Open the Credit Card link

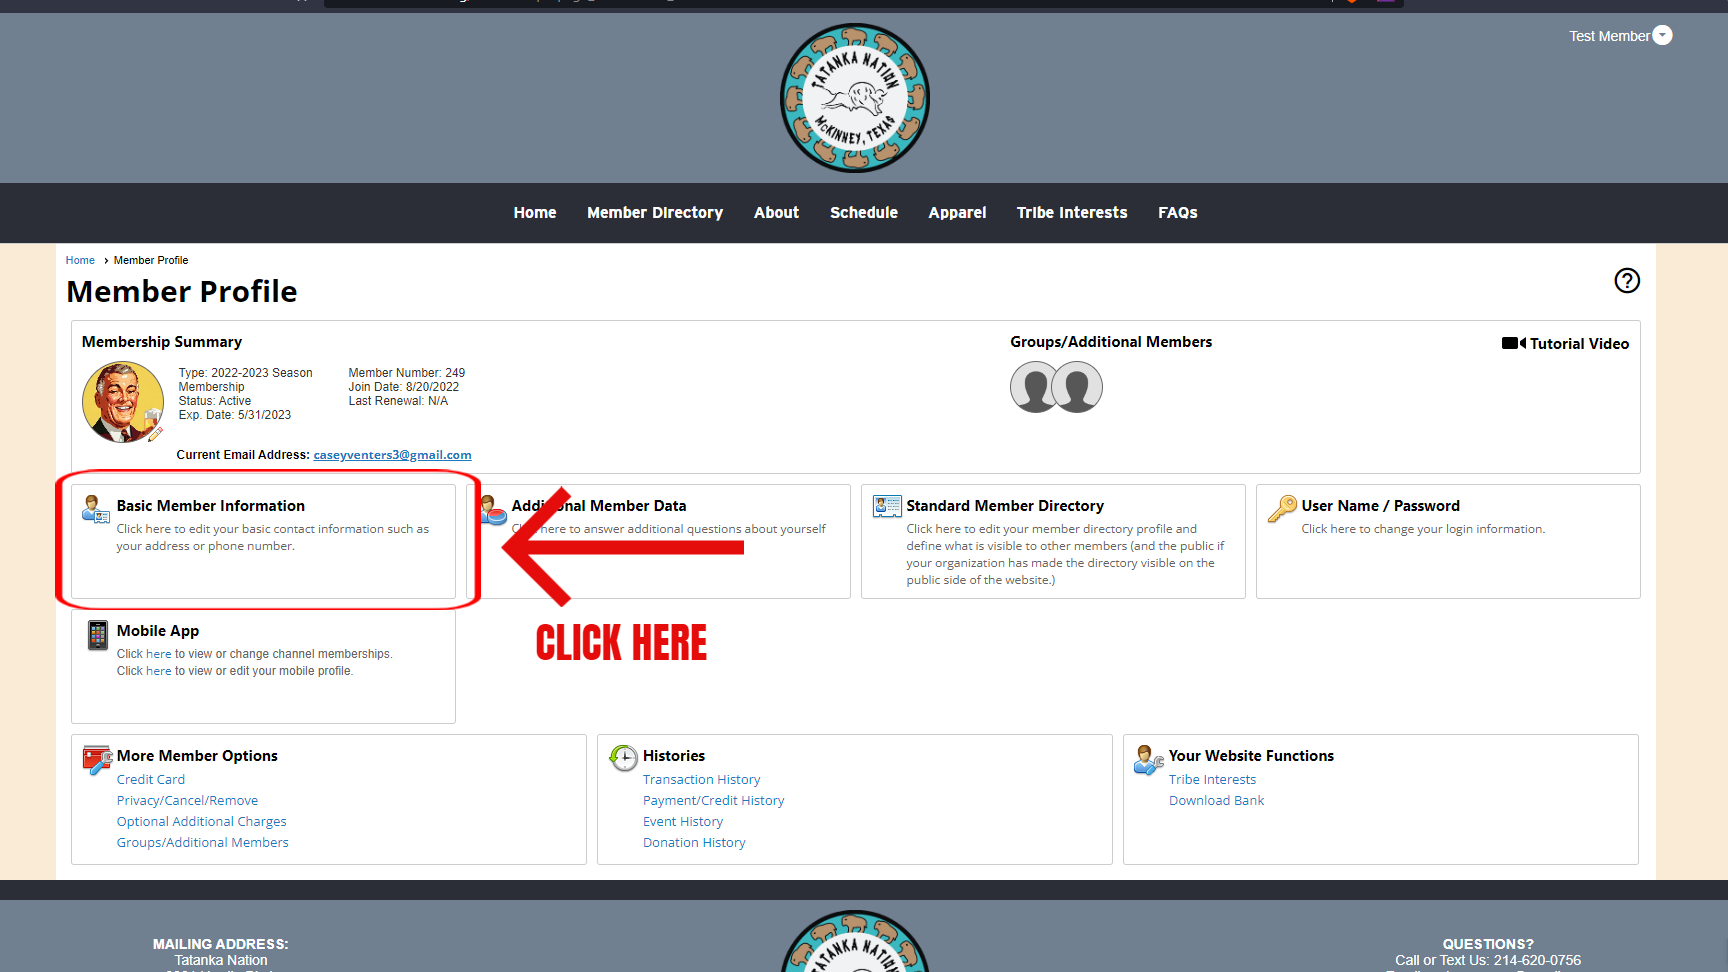151,780
